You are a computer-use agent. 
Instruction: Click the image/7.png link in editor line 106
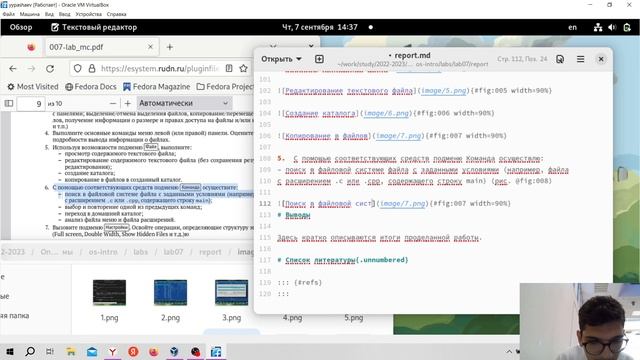(x=398, y=136)
